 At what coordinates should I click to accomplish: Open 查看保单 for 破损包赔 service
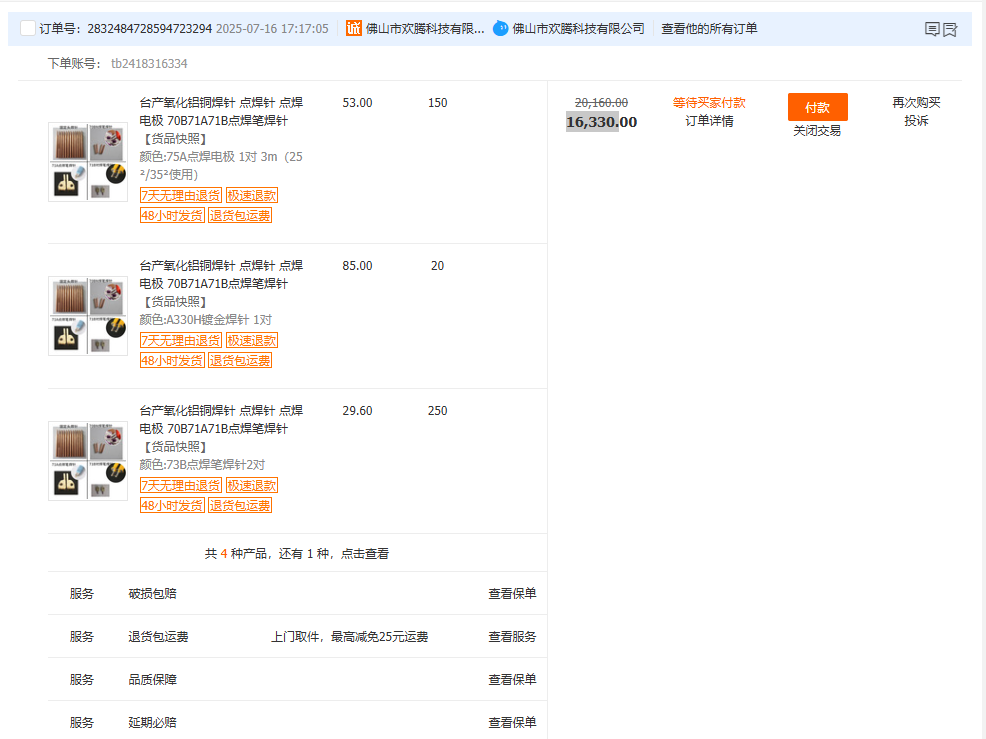(512, 593)
